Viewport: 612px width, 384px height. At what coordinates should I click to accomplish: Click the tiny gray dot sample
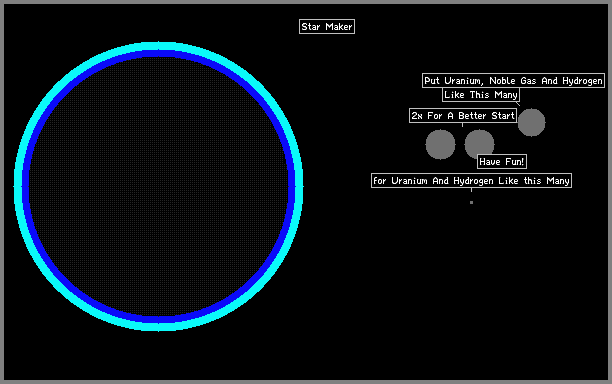tap(471, 203)
